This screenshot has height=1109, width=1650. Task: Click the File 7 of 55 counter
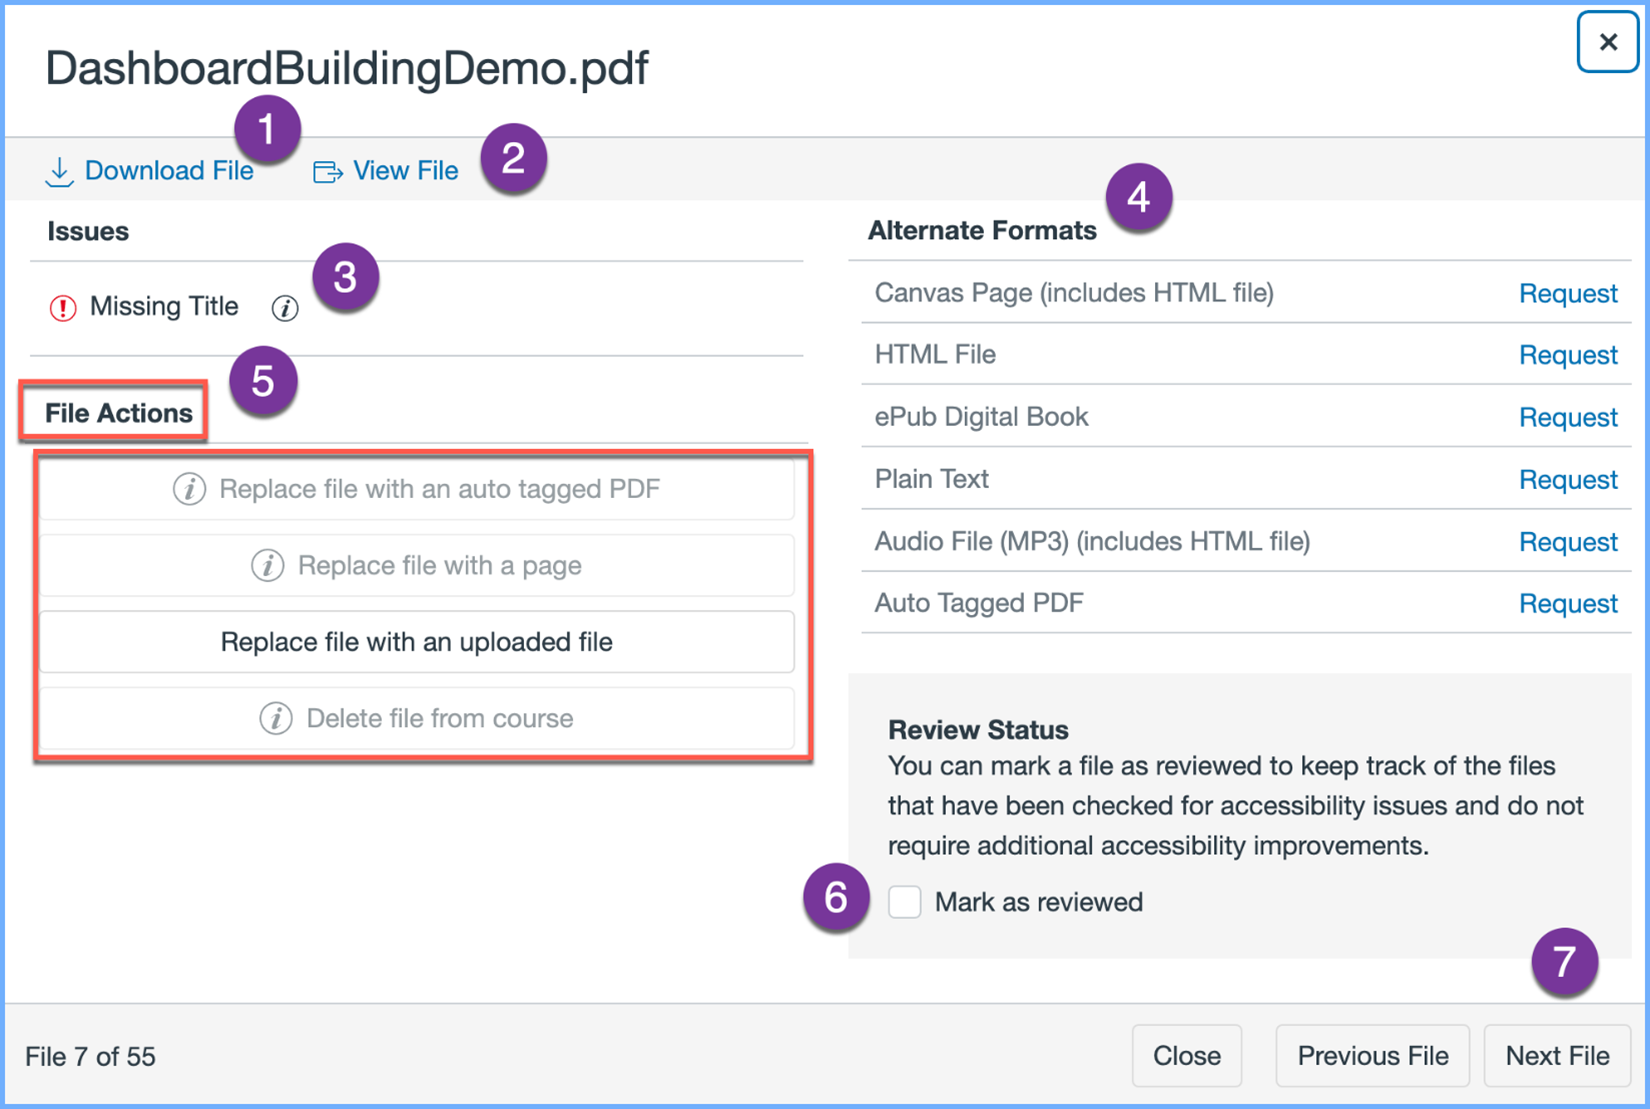[90, 1057]
